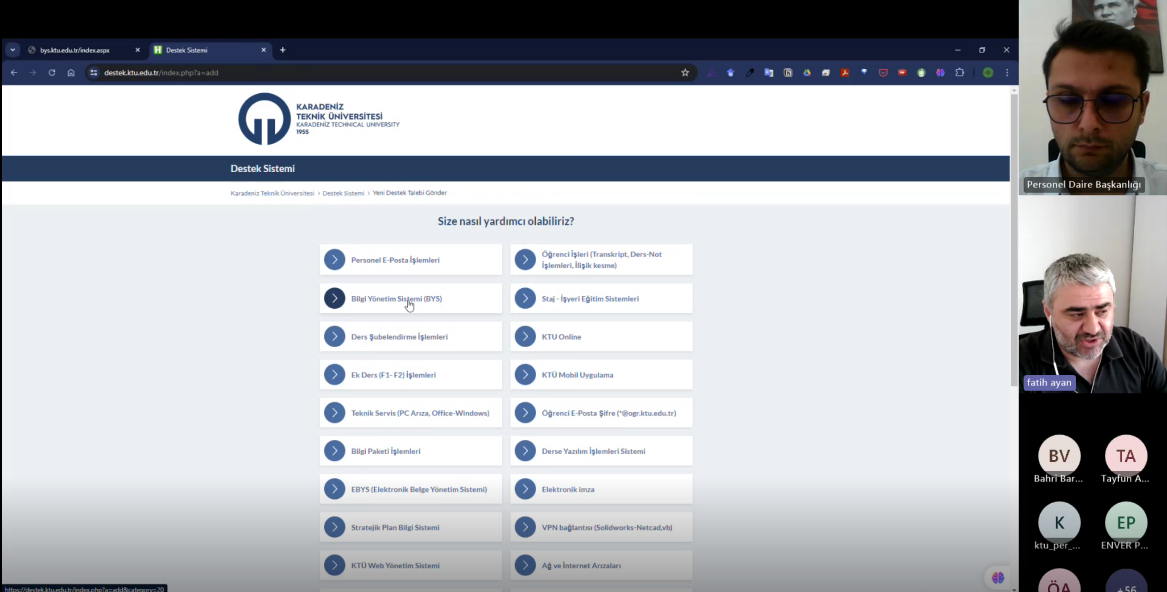Viewport: 1167px width, 592px height.
Task: Open the Google Drive extension icon
Action: click(x=807, y=72)
